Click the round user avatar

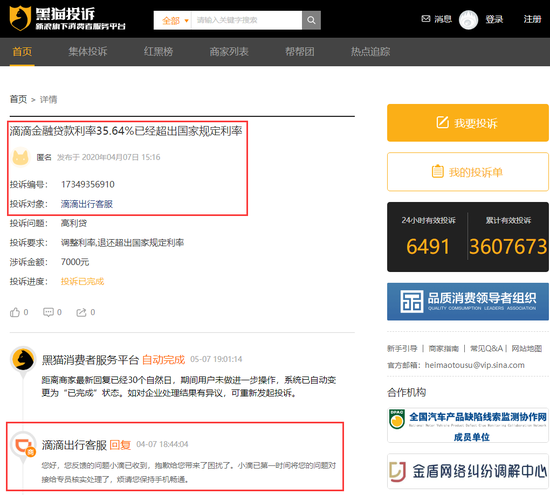pyautogui.click(x=468, y=20)
